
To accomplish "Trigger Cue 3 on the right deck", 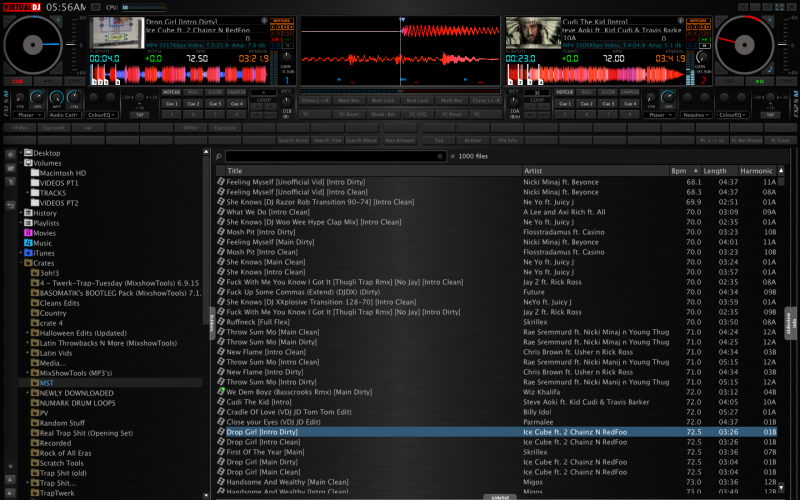I will tap(608, 104).
